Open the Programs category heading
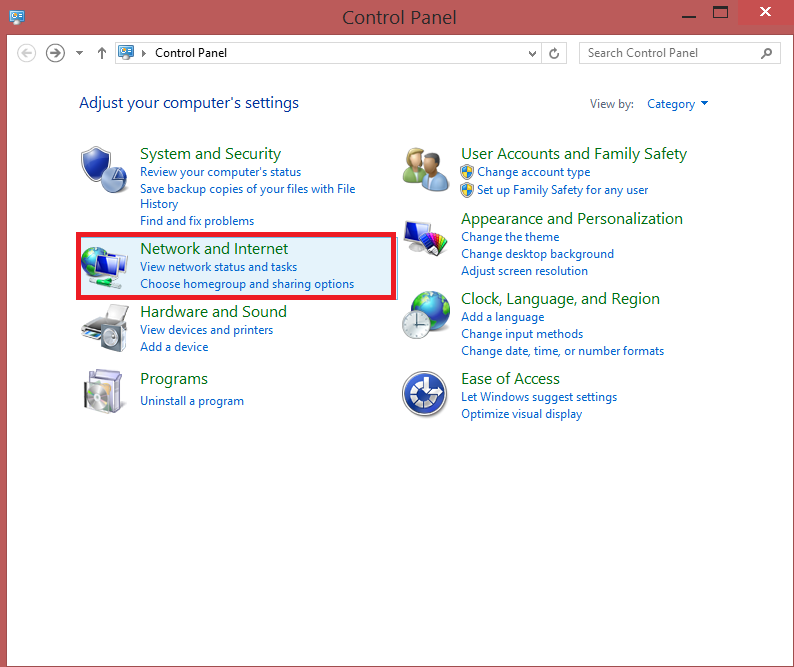Image resolution: width=794 pixels, height=667 pixels. click(x=174, y=379)
